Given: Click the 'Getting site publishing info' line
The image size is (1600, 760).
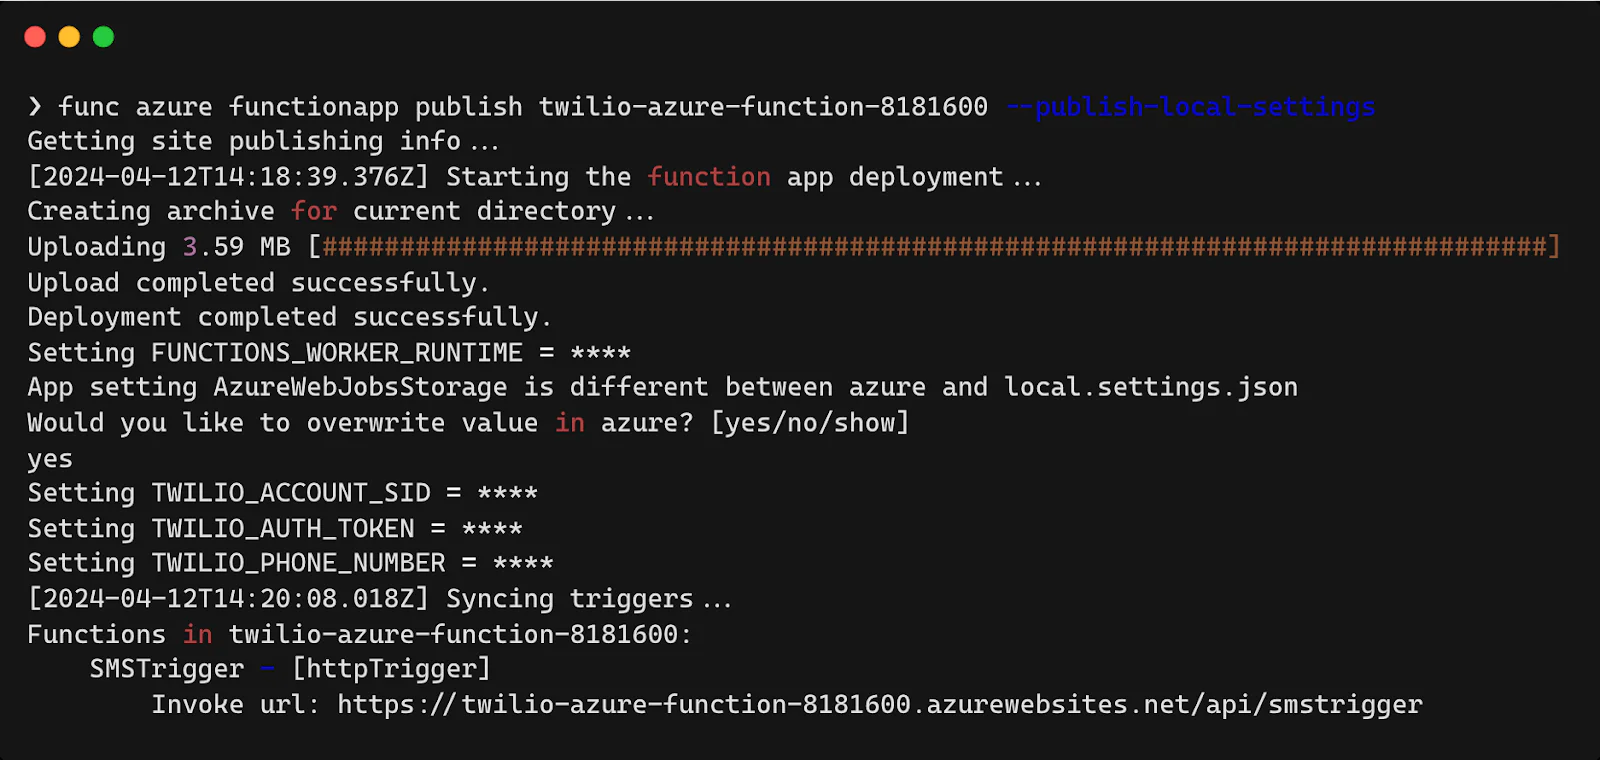Looking at the screenshot, I should [x=262, y=141].
